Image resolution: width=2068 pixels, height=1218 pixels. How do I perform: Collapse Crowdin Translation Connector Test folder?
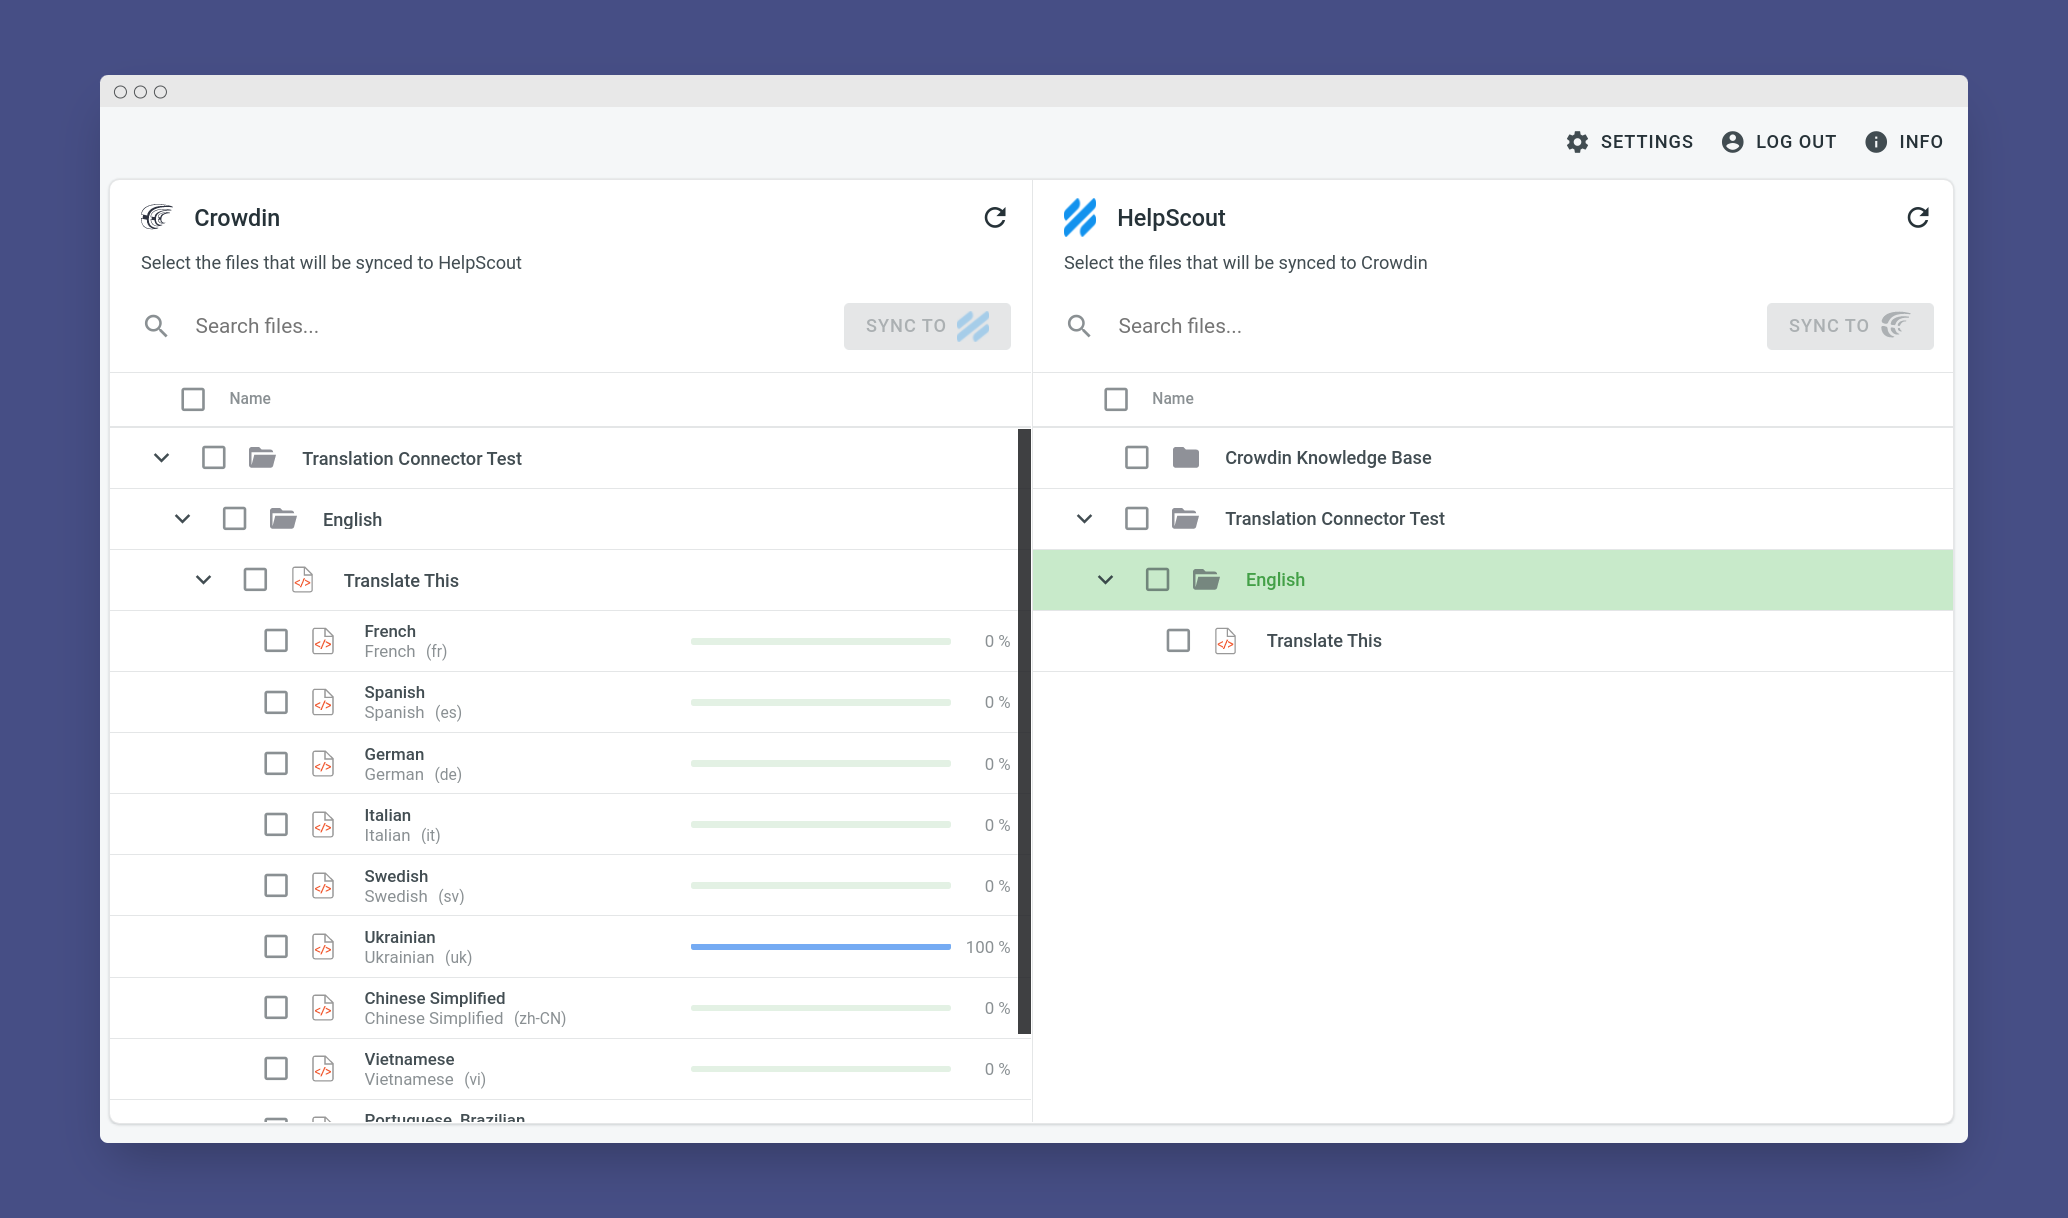click(161, 458)
